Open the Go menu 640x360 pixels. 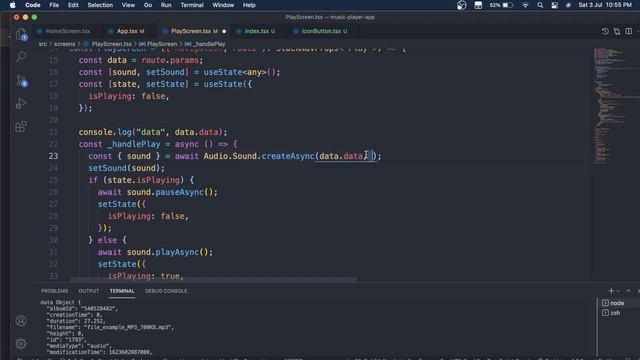tap(148, 5)
